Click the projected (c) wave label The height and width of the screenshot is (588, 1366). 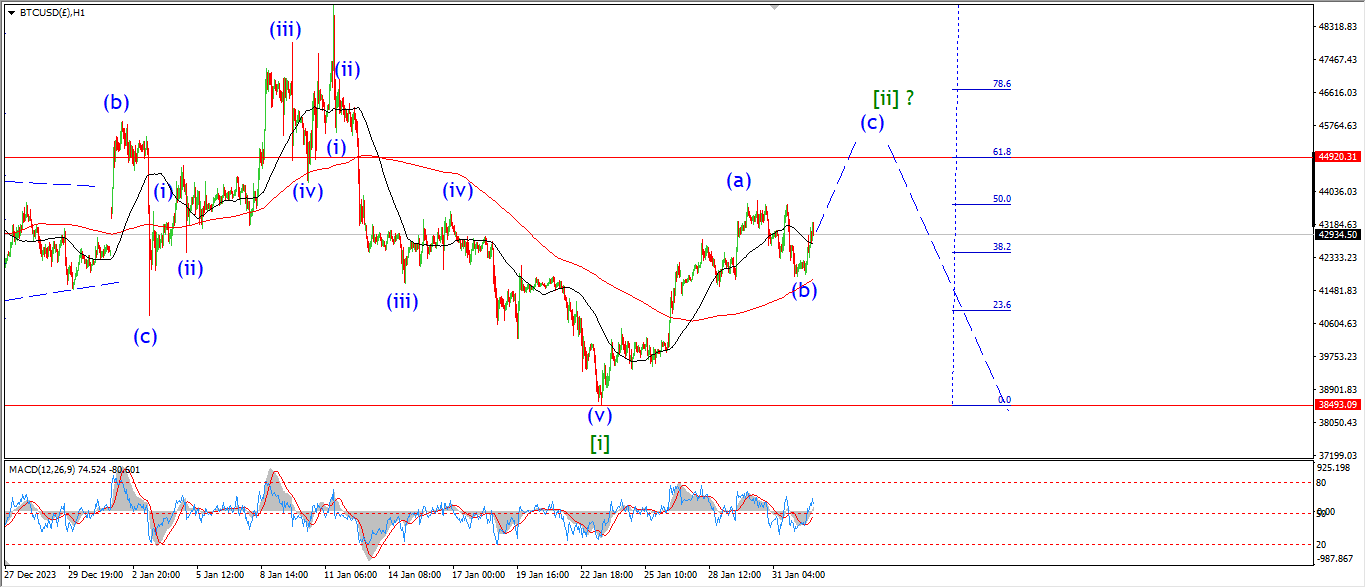pos(872,123)
